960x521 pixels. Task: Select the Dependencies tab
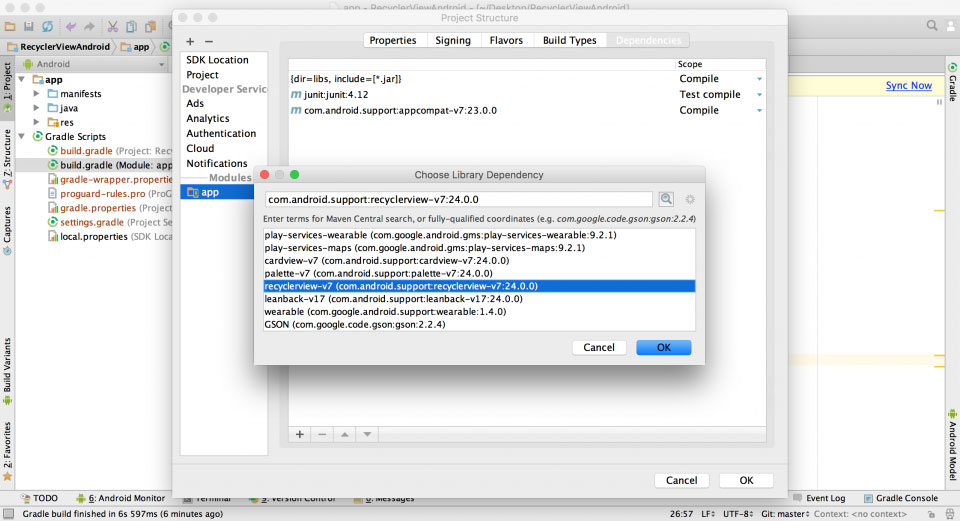click(648, 40)
